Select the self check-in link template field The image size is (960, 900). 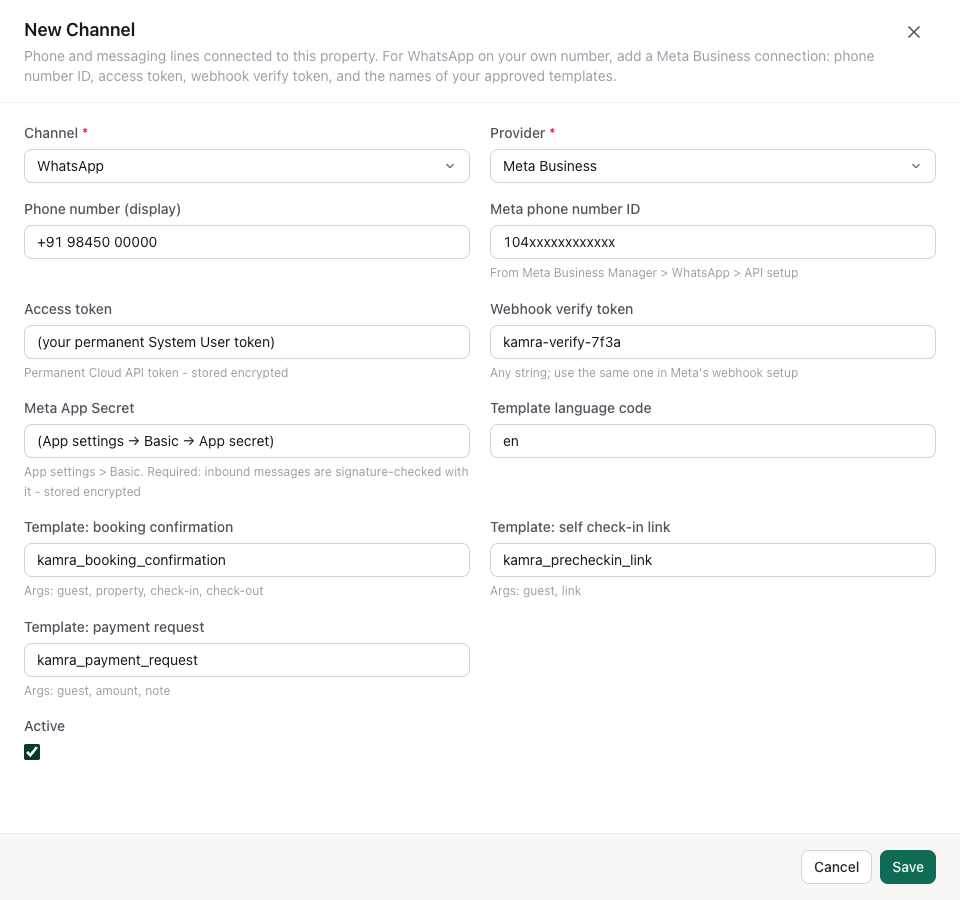[713, 560]
